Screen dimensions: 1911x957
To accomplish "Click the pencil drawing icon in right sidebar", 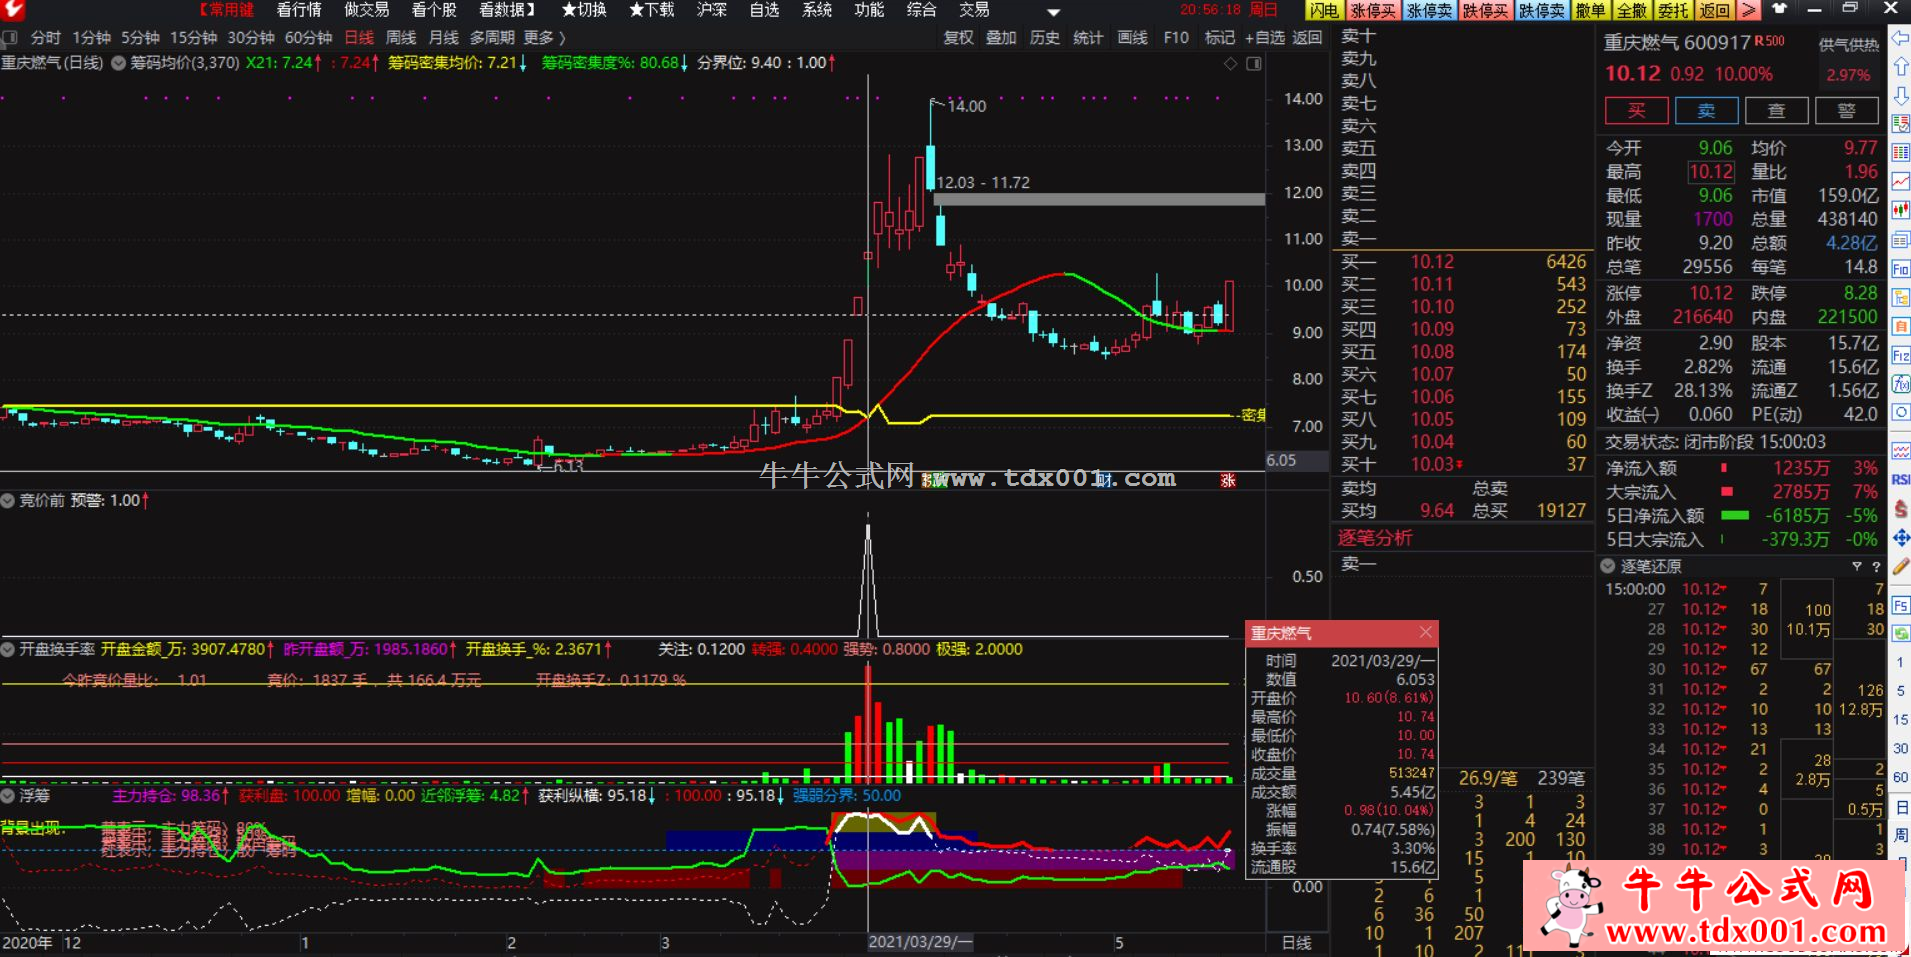I will (1901, 567).
